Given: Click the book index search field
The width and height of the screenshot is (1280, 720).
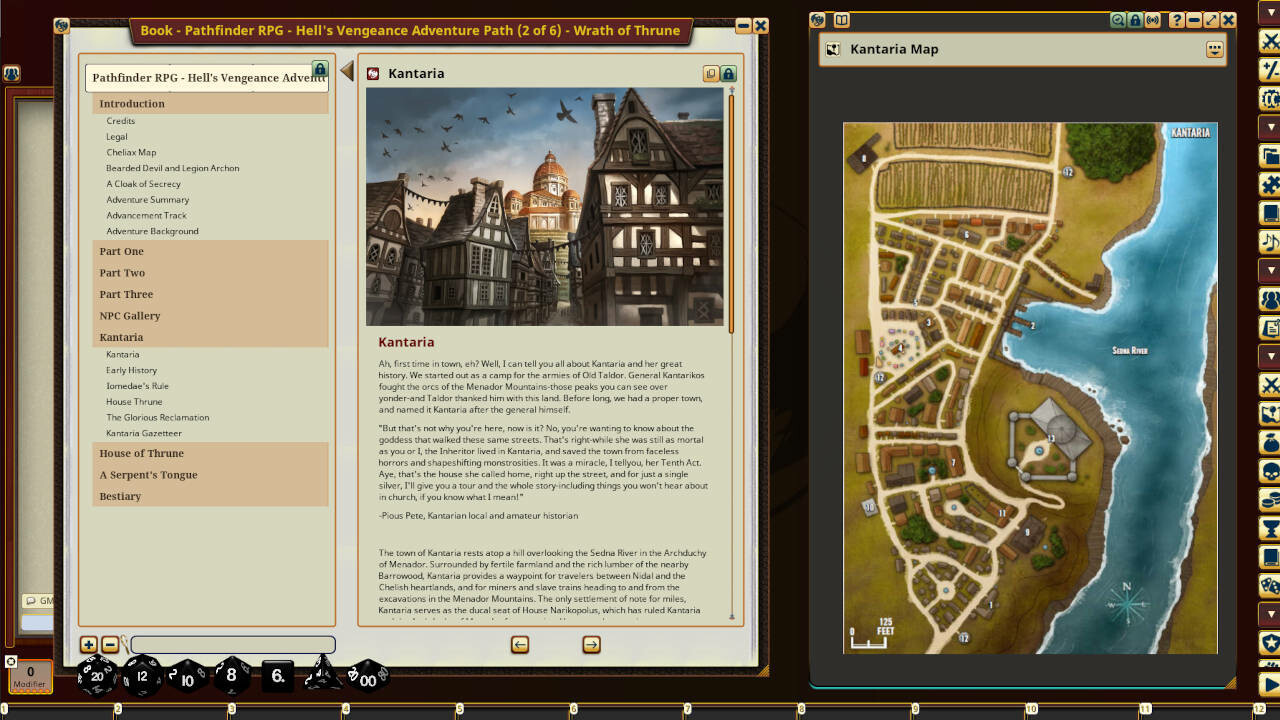Looking at the screenshot, I should coord(233,645).
